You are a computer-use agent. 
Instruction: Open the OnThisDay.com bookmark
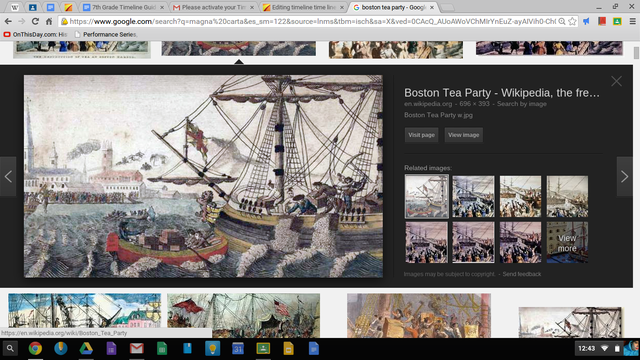[x=36, y=34]
